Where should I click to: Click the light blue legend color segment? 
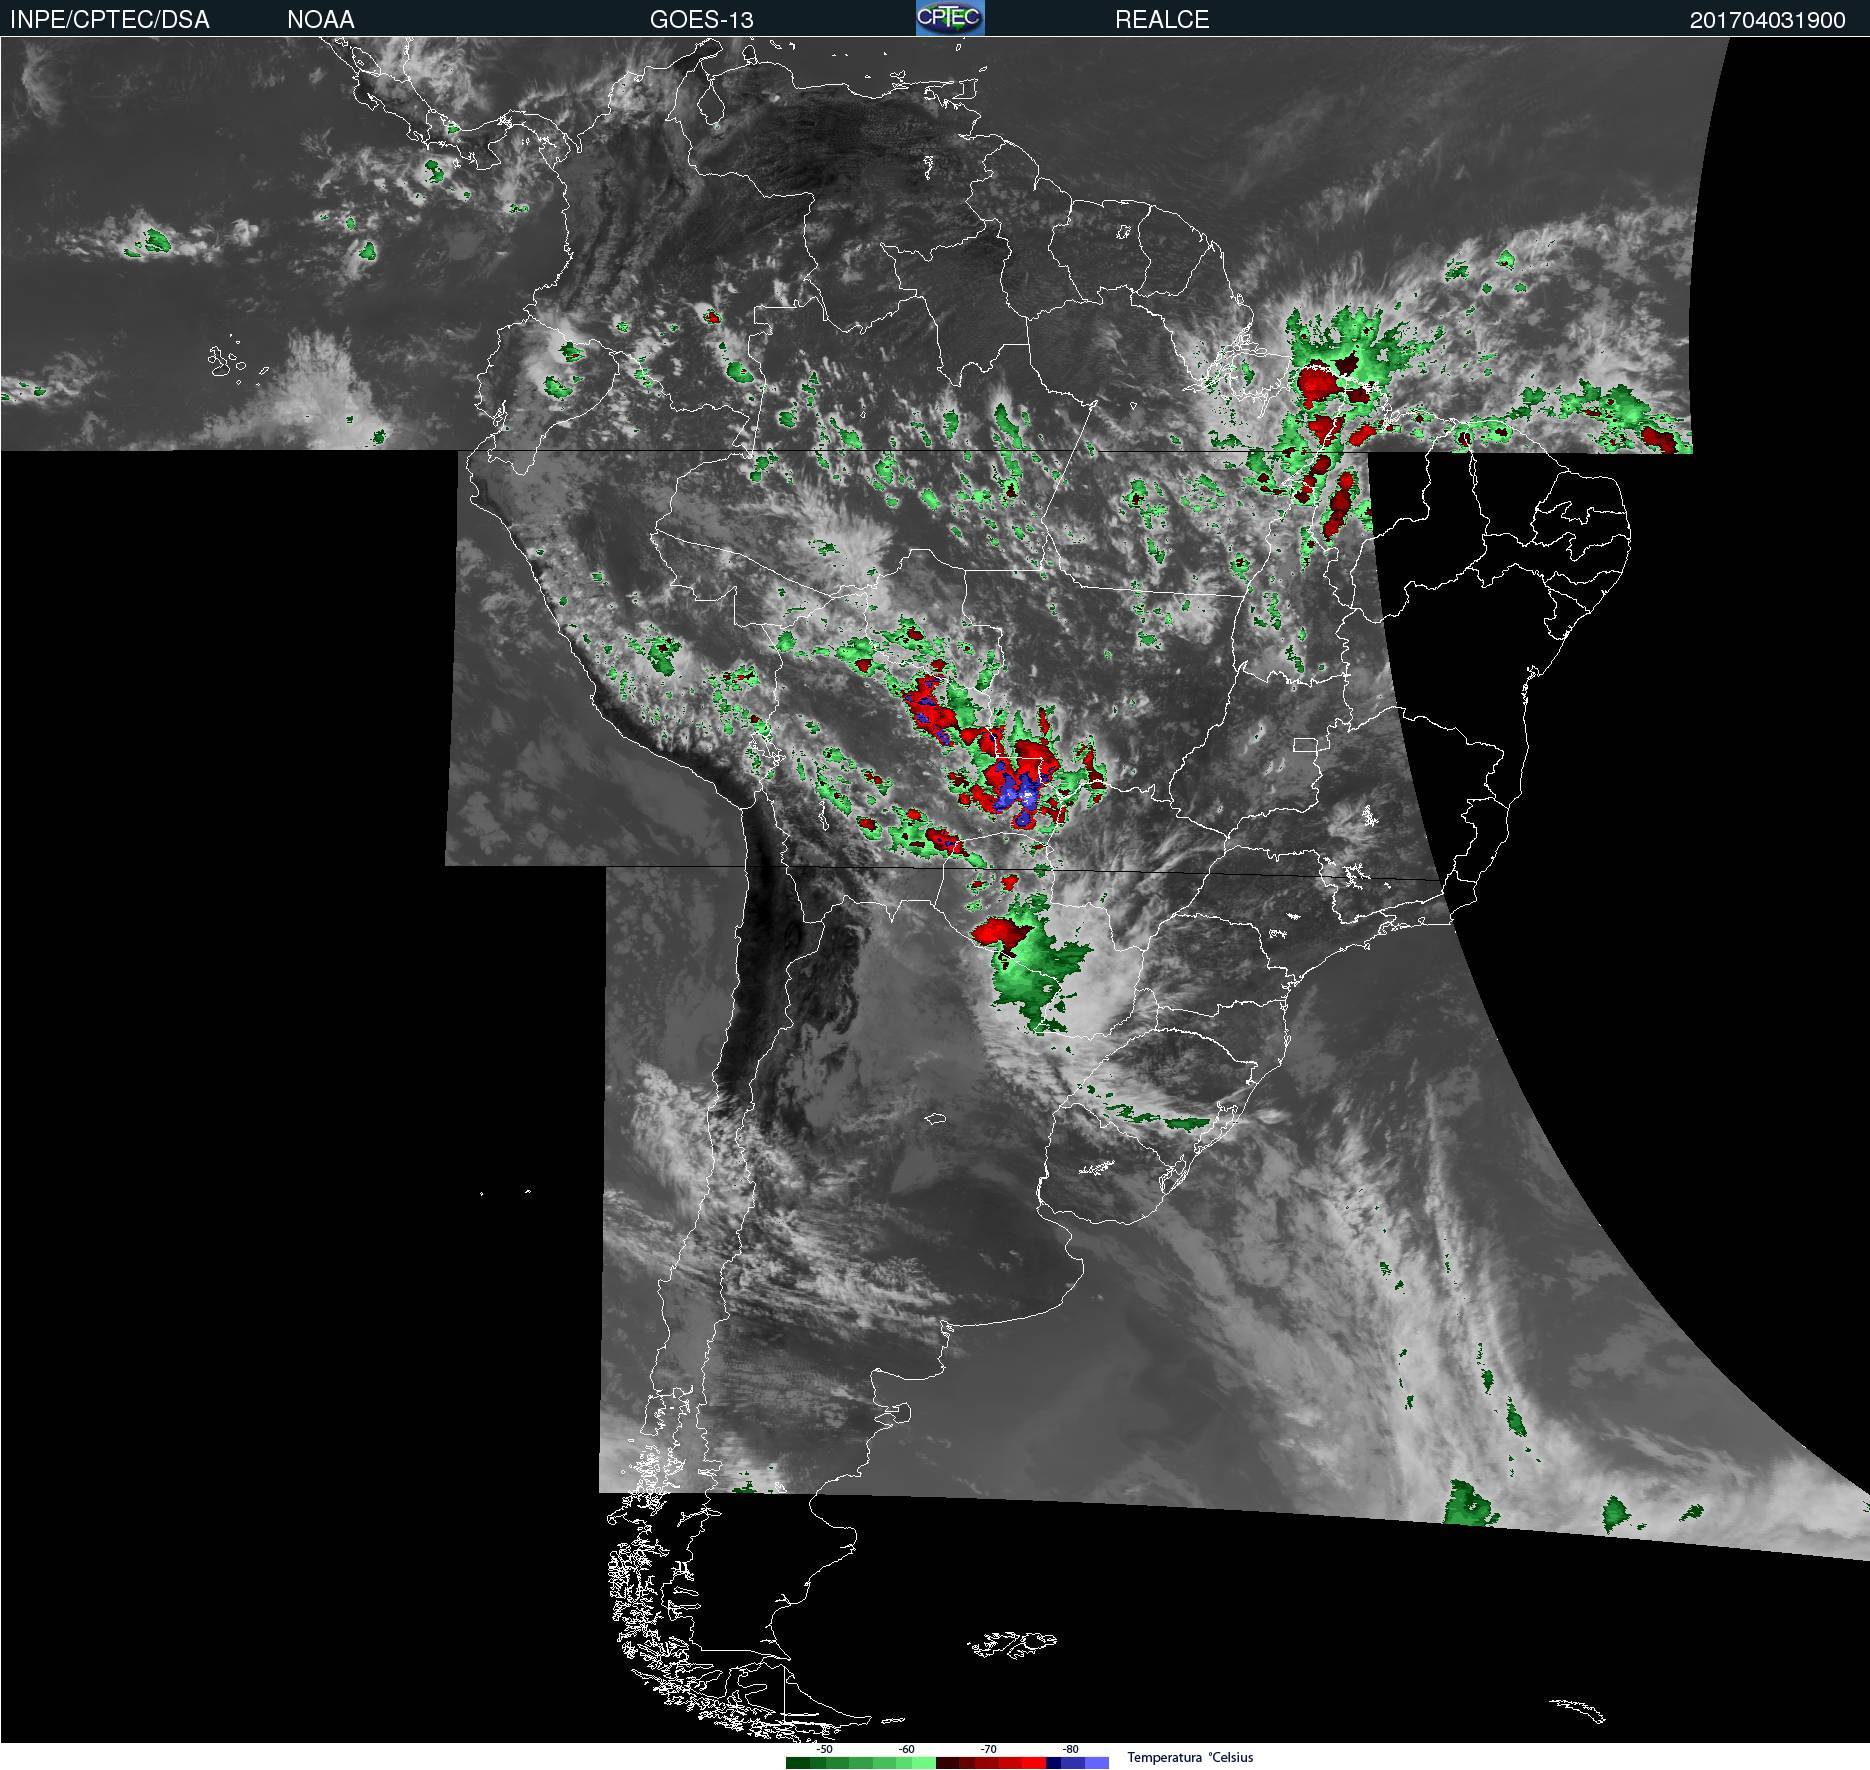point(1097,1763)
